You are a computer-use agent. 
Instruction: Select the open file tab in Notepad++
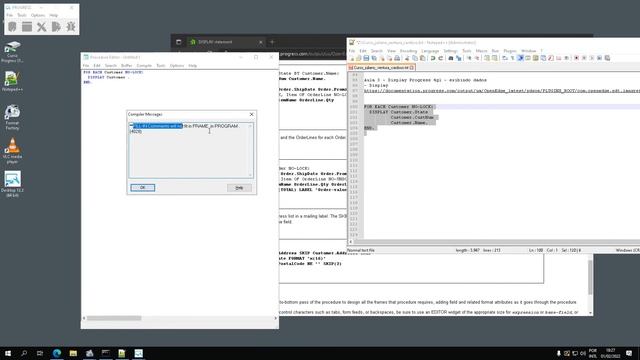pyautogui.click(x=381, y=67)
